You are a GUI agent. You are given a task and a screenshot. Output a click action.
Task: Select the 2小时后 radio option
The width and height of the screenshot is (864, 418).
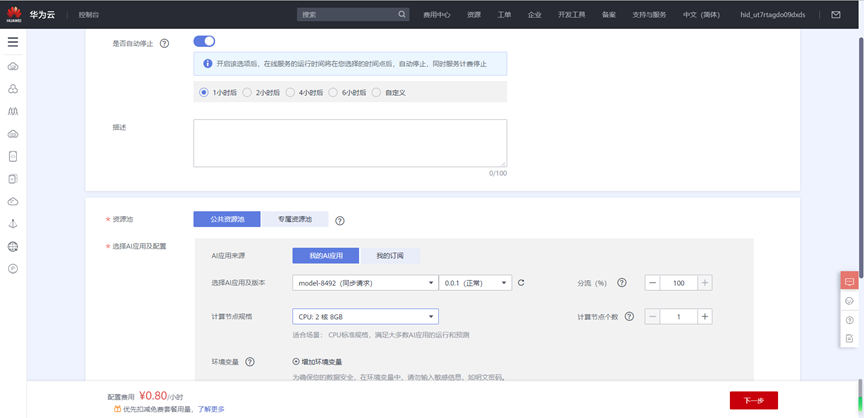click(x=247, y=93)
